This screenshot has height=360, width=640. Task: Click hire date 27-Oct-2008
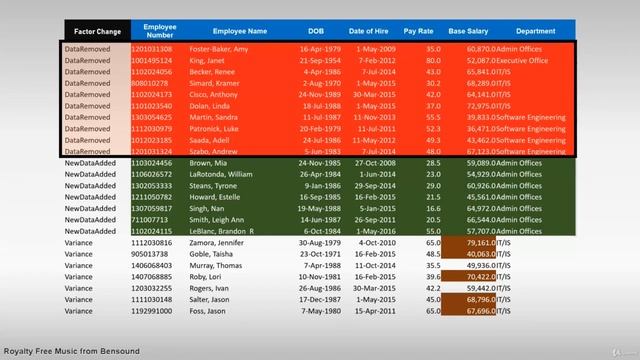point(375,163)
